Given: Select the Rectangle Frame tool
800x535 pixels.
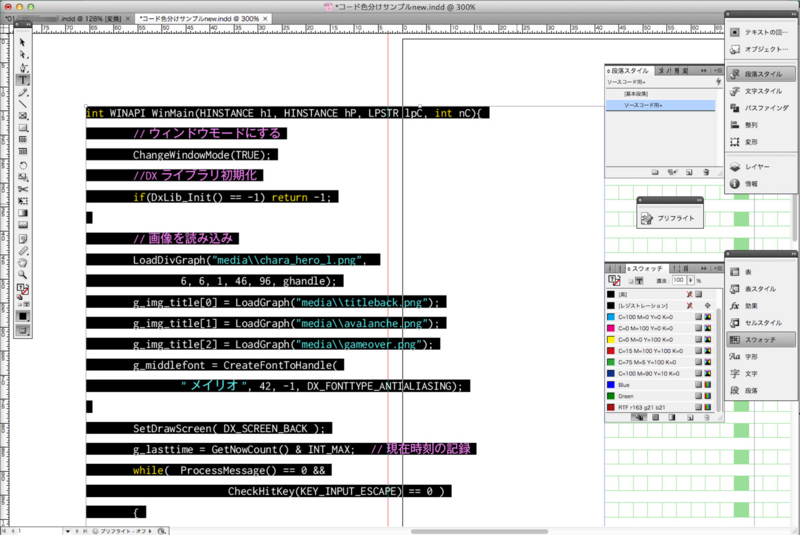Looking at the screenshot, I should pyautogui.click(x=23, y=116).
